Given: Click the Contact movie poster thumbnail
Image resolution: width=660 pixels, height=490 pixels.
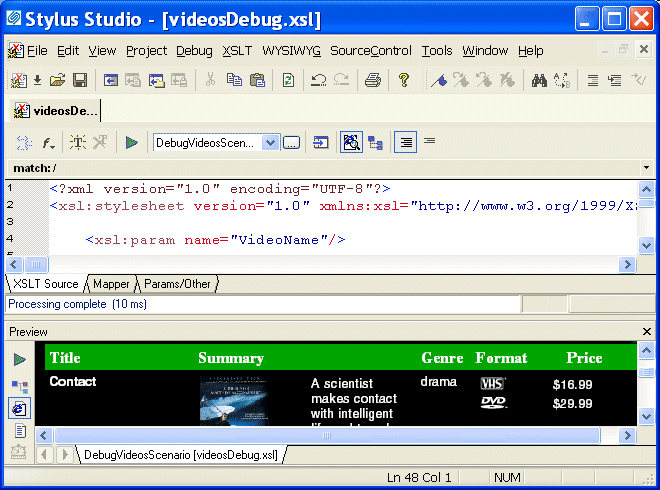Looking at the screenshot, I should (x=233, y=401).
